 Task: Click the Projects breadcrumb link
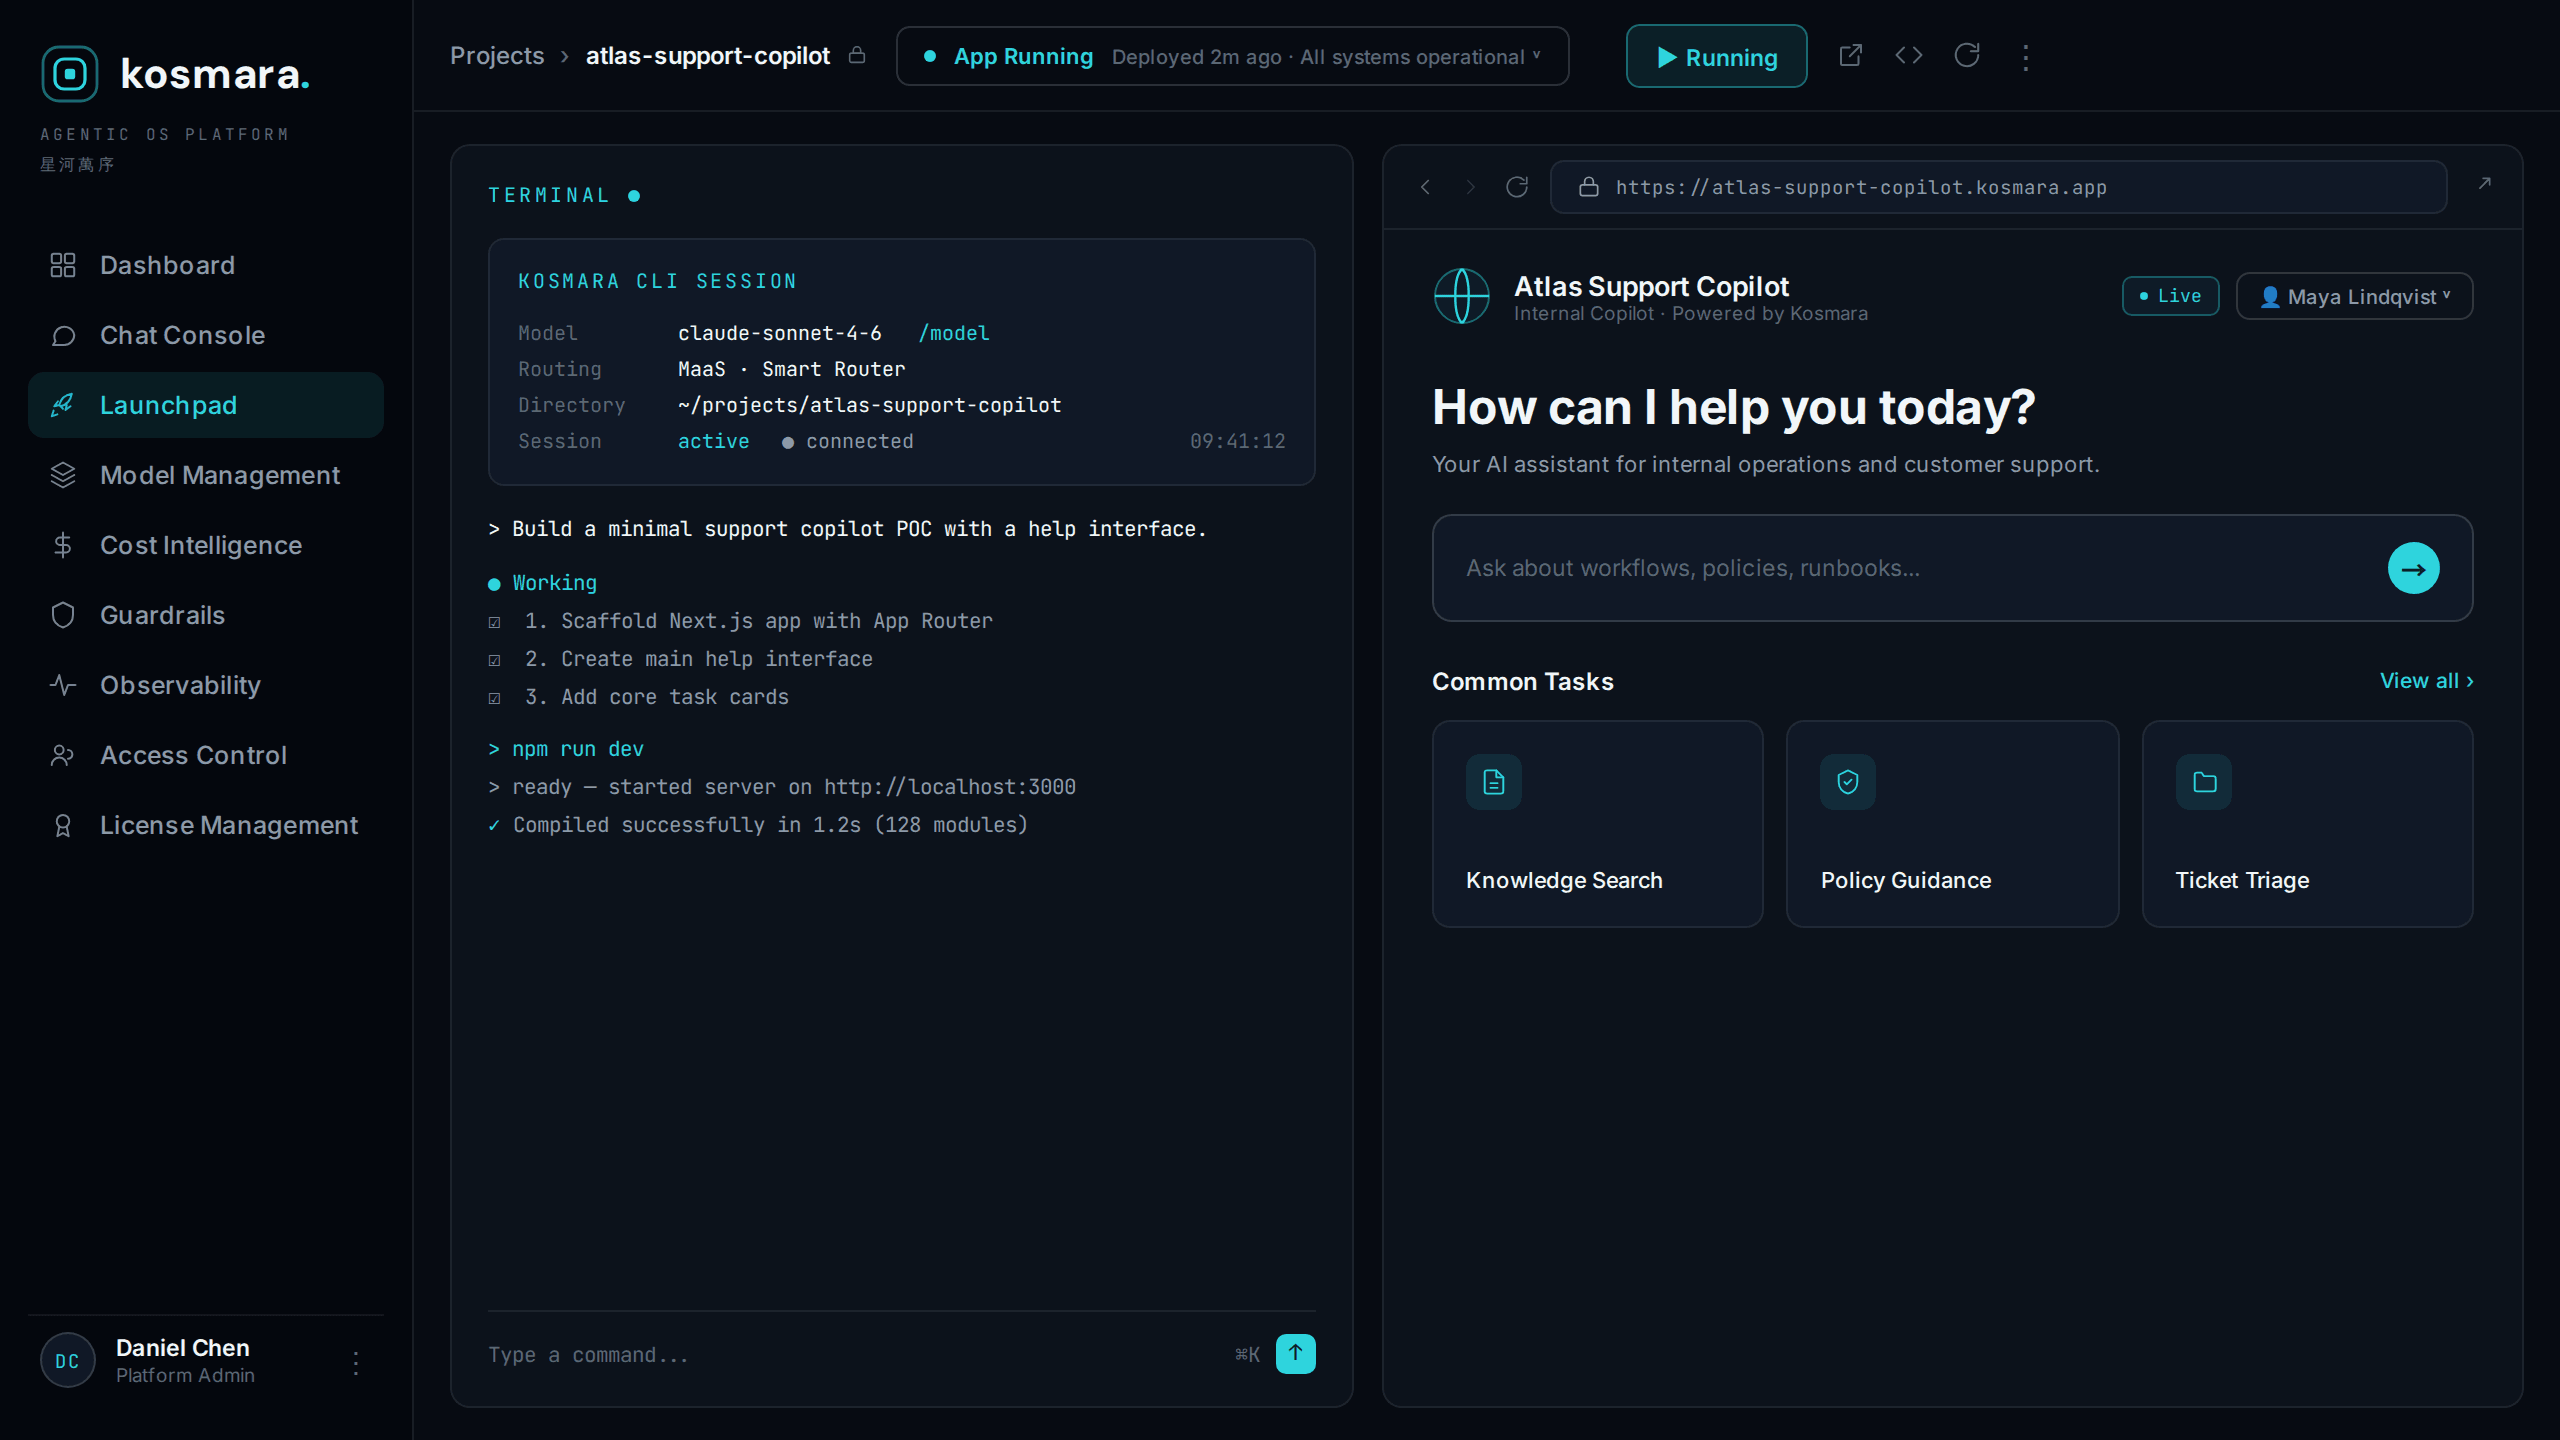(497, 56)
